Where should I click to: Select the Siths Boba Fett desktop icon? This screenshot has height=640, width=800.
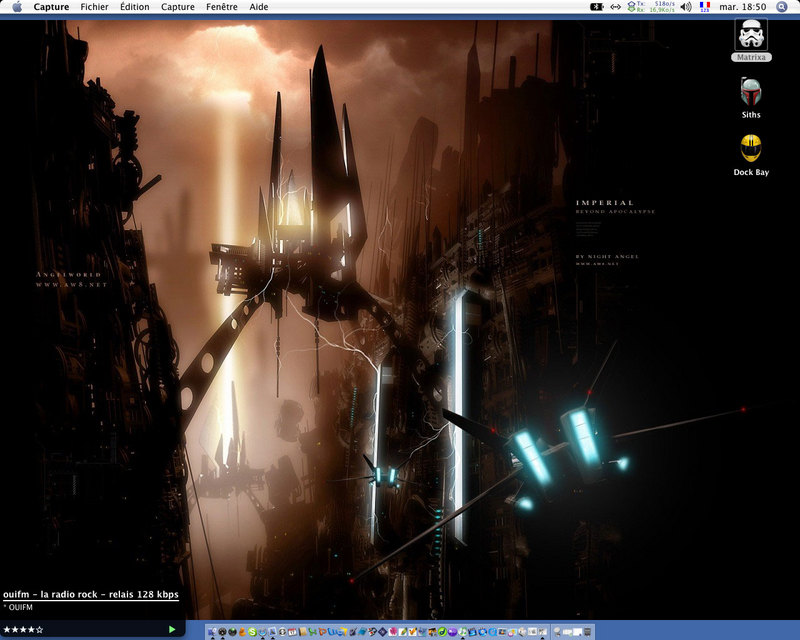[x=751, y=92]
